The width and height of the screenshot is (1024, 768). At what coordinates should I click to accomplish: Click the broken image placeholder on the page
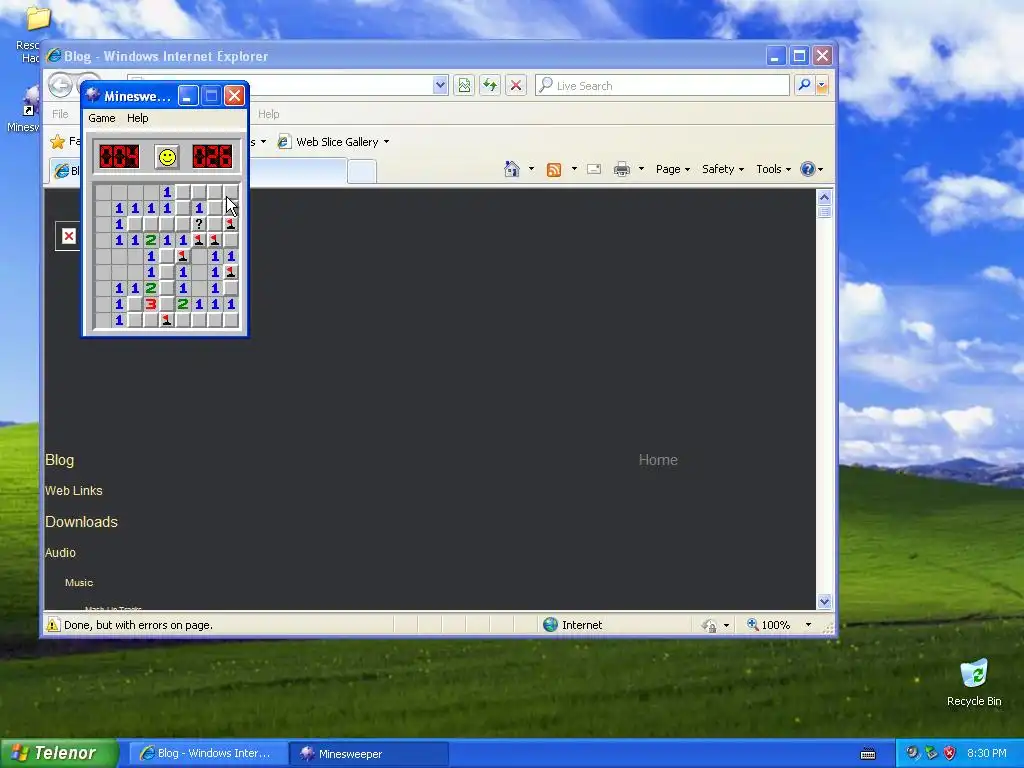(x=69, y=236)
